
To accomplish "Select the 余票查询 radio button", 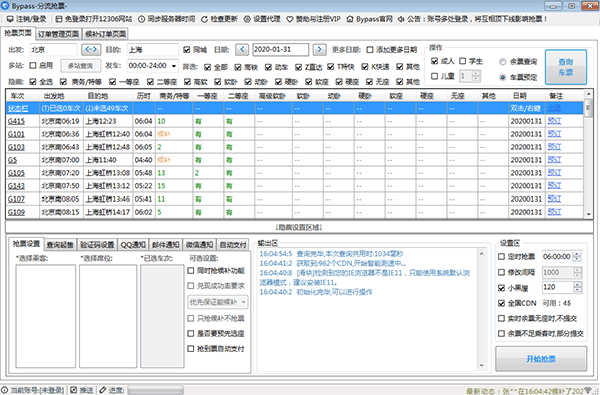I will (x=503, y=62).
